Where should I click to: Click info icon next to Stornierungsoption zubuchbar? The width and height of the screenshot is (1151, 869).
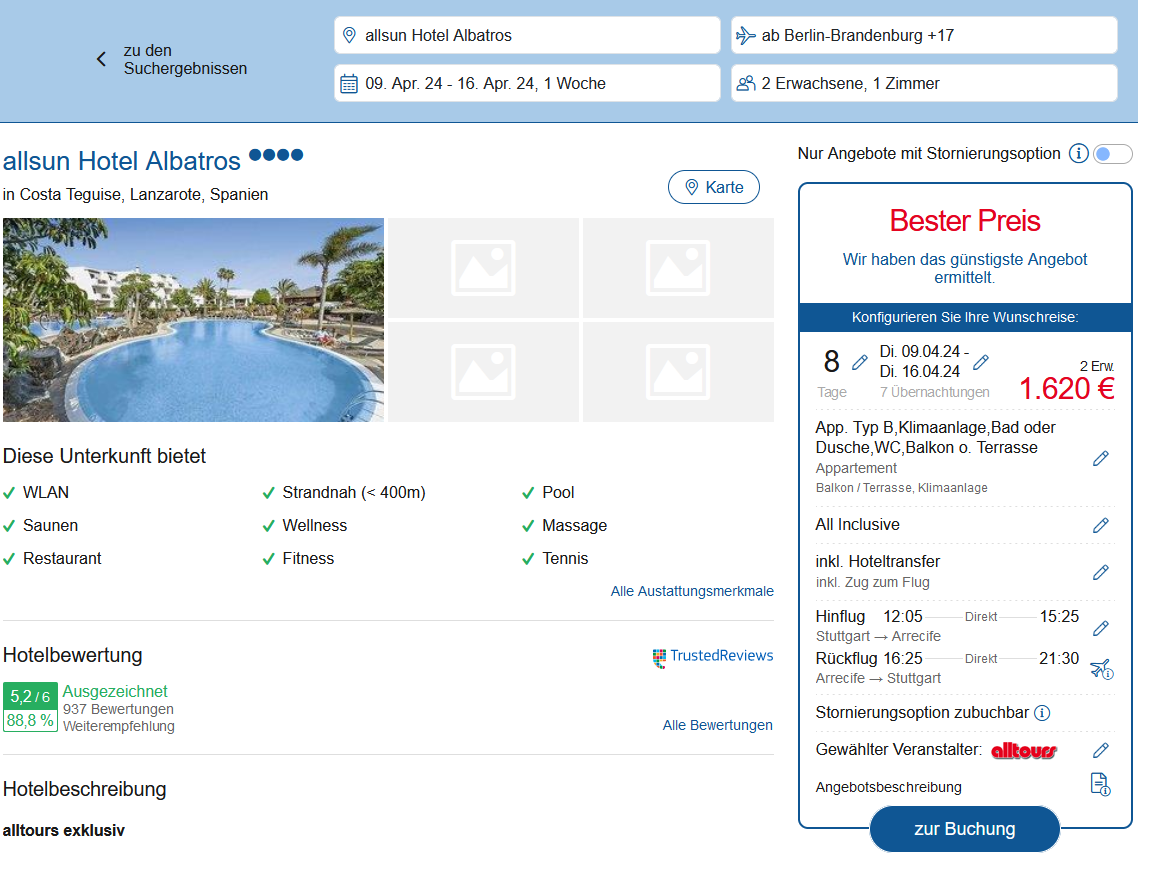point(1041,713)
